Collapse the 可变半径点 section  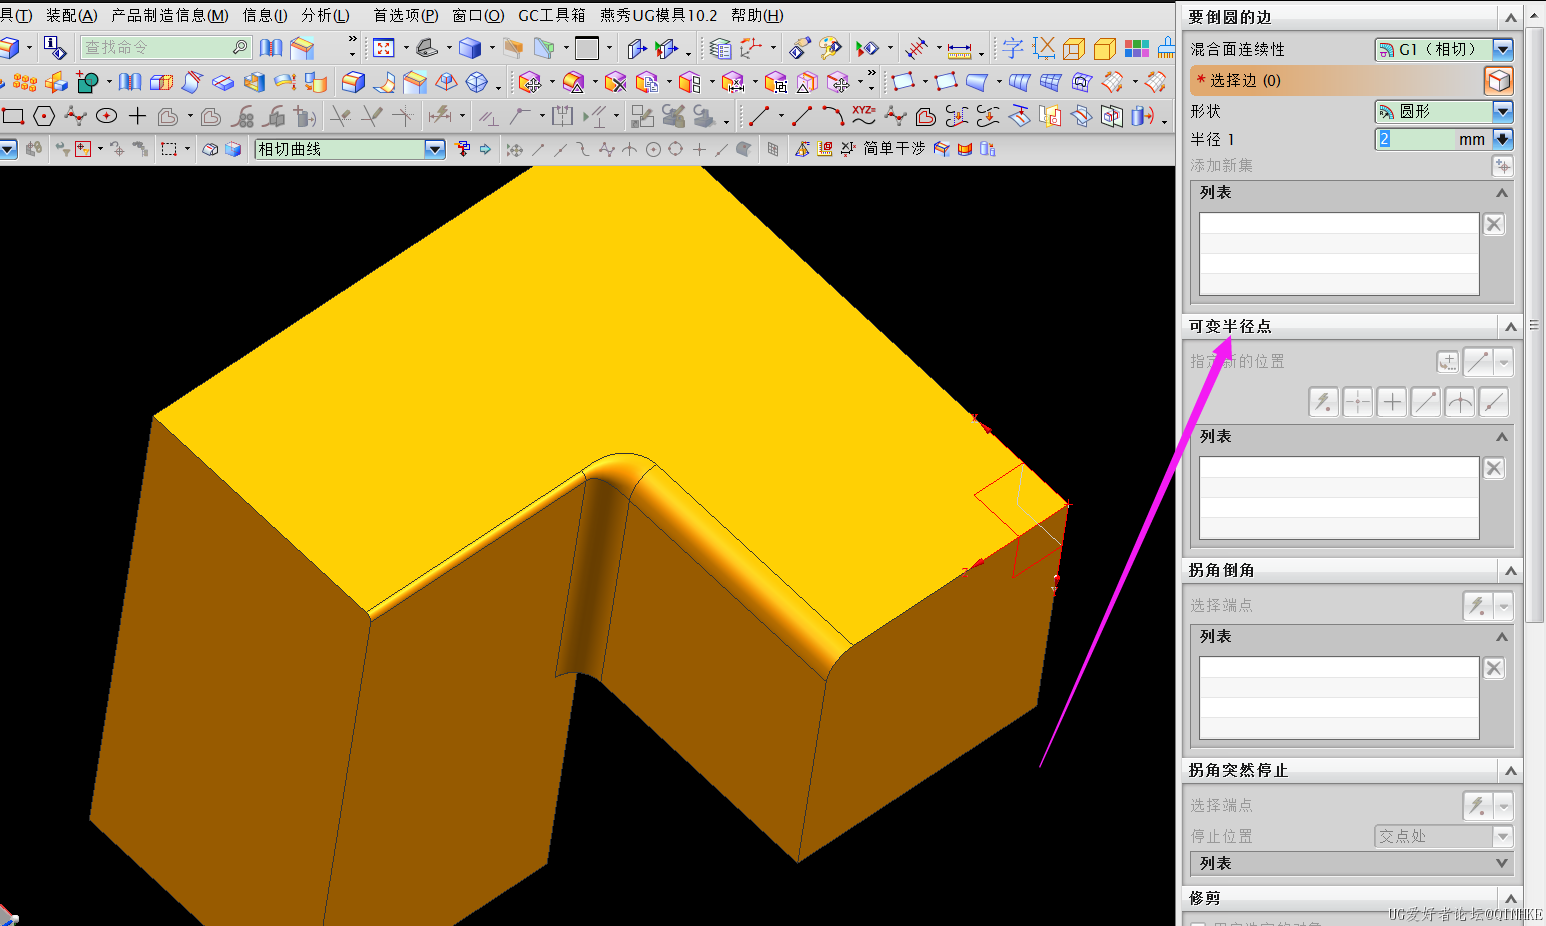(1511, 326)
